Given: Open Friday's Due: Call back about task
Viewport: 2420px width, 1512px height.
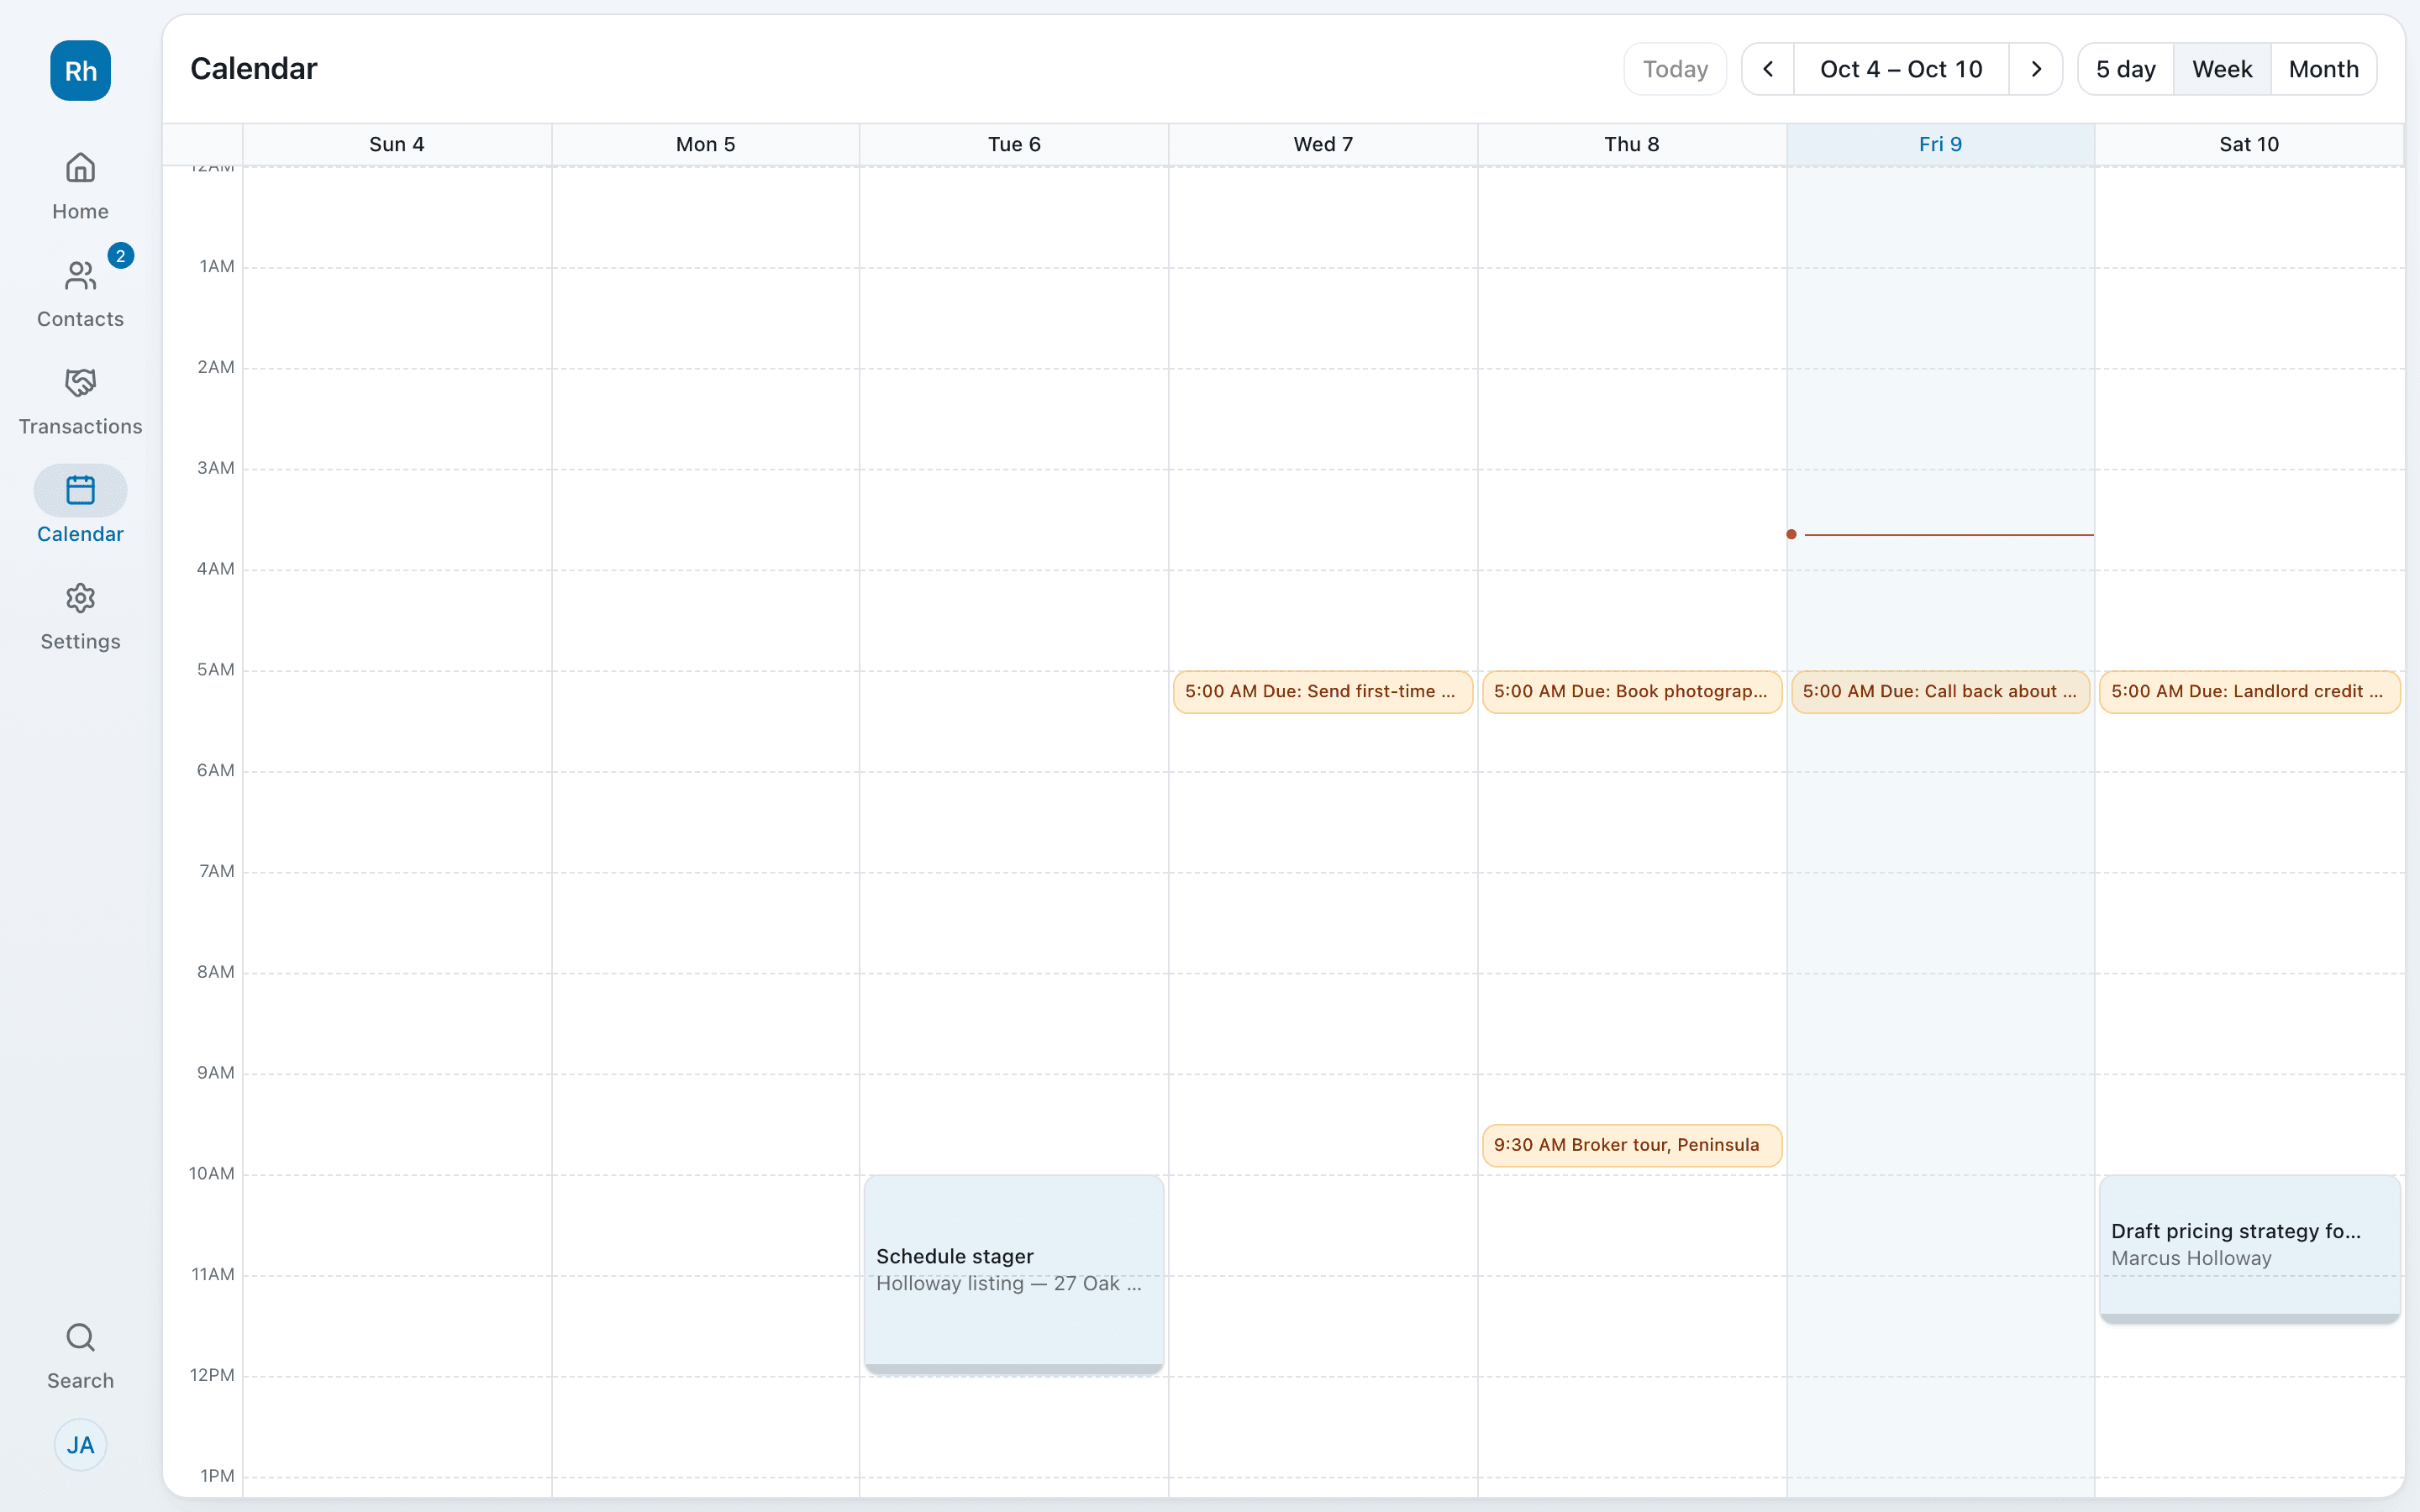Looking at the screenshot, I should 1940,692.
